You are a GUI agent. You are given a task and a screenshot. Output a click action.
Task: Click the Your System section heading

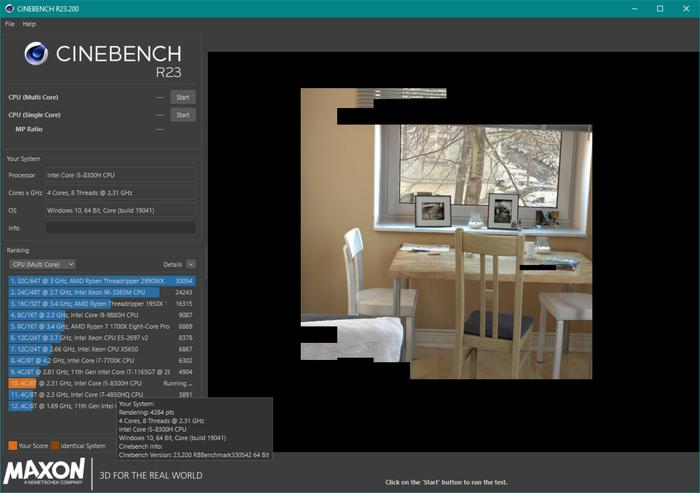pos(23,159)
